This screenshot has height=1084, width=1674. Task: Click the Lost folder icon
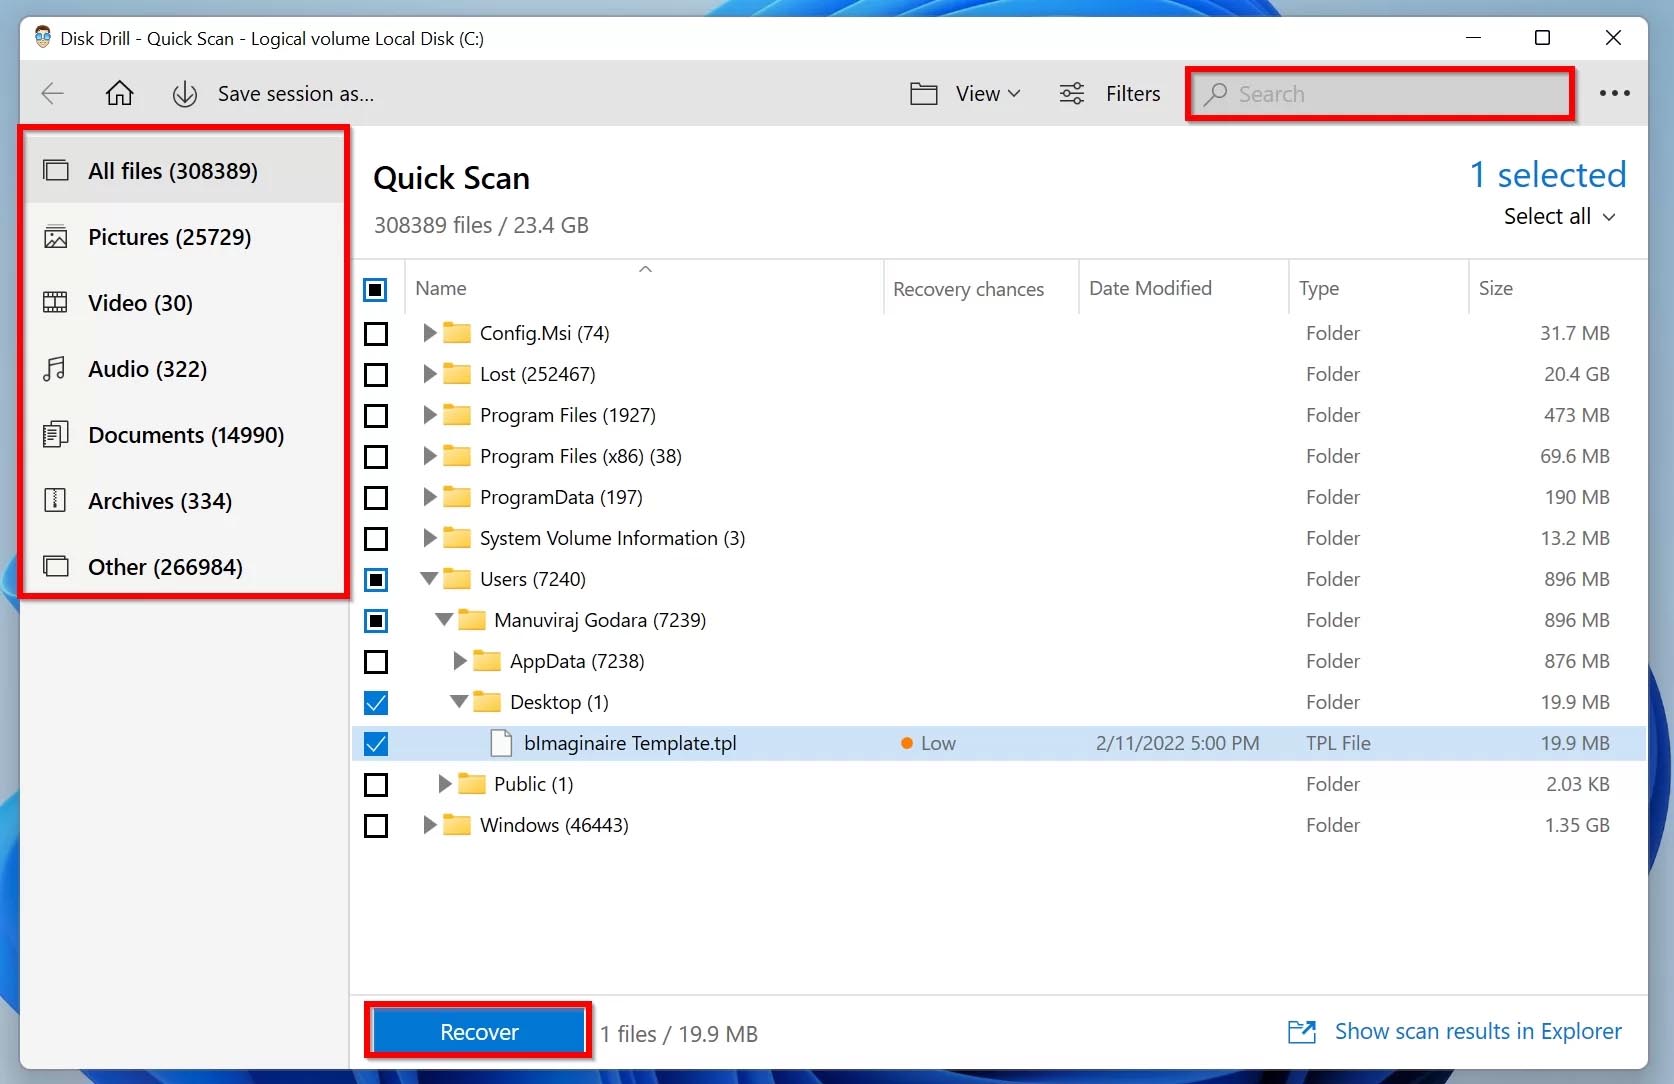457,374
